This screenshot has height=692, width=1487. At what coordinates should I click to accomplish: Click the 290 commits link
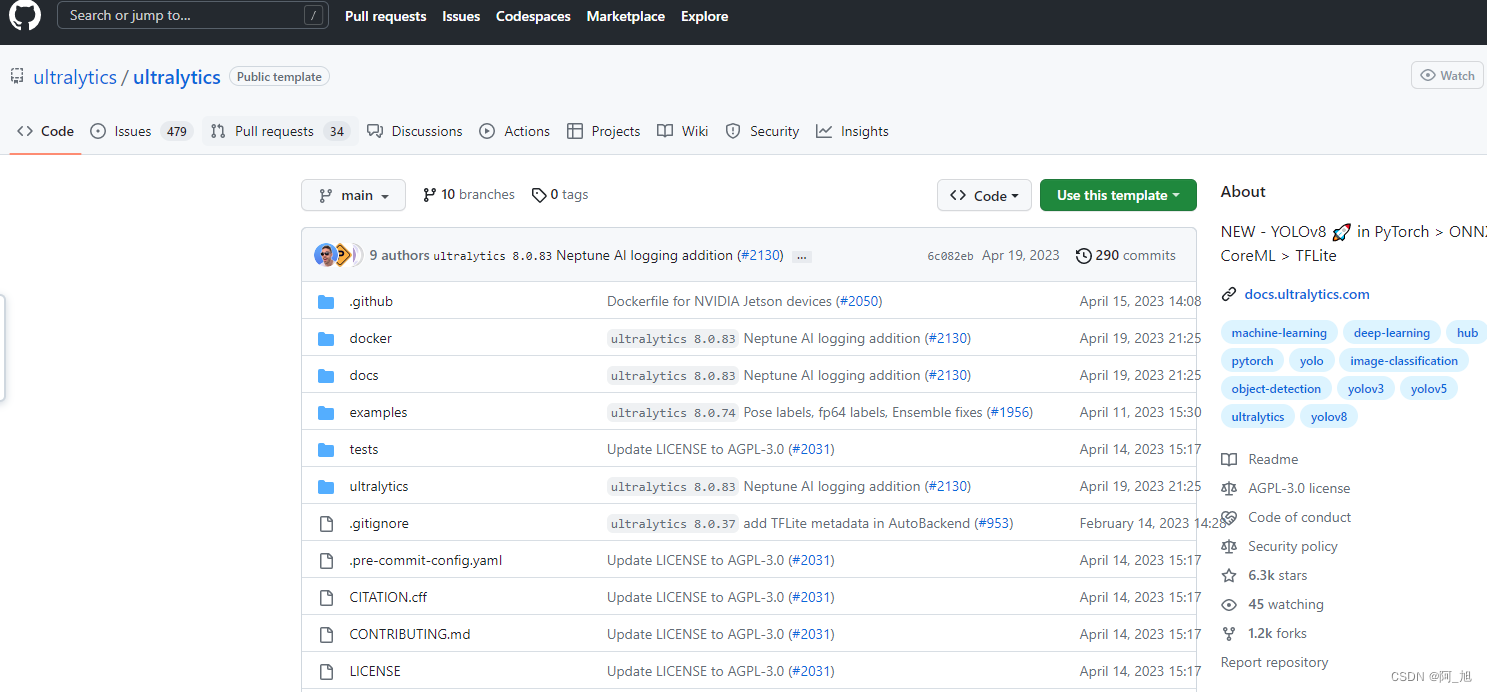click(1125, 255)
